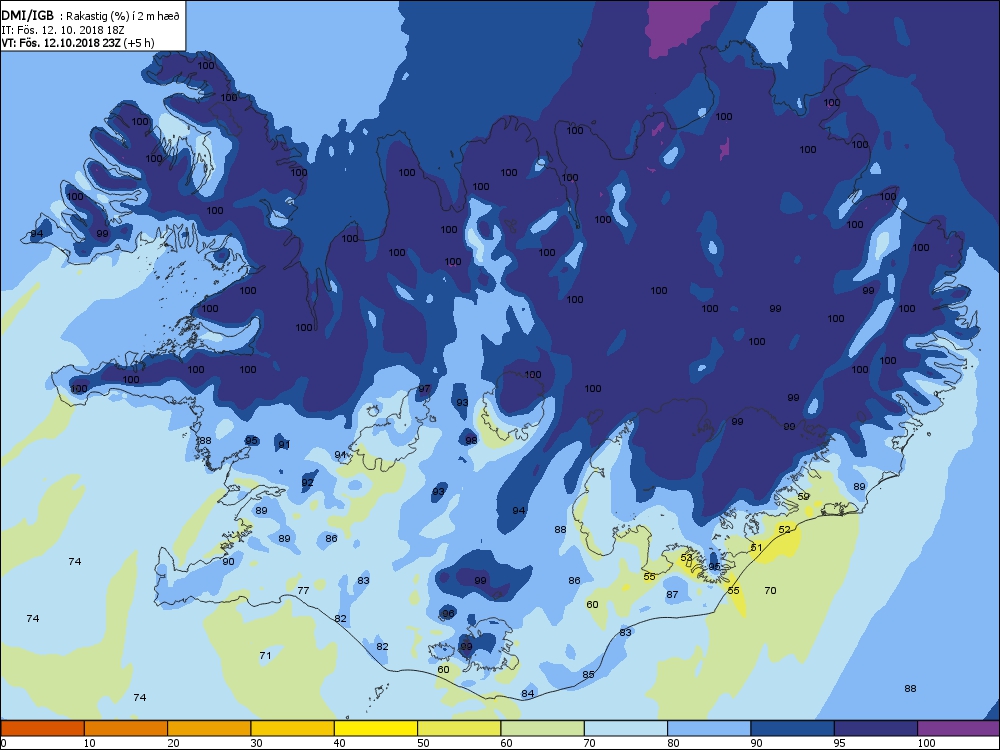Click the 60–70 pale green legend swatch
1000x750 pixels.
pyautogui.click(x=543, y=728)
